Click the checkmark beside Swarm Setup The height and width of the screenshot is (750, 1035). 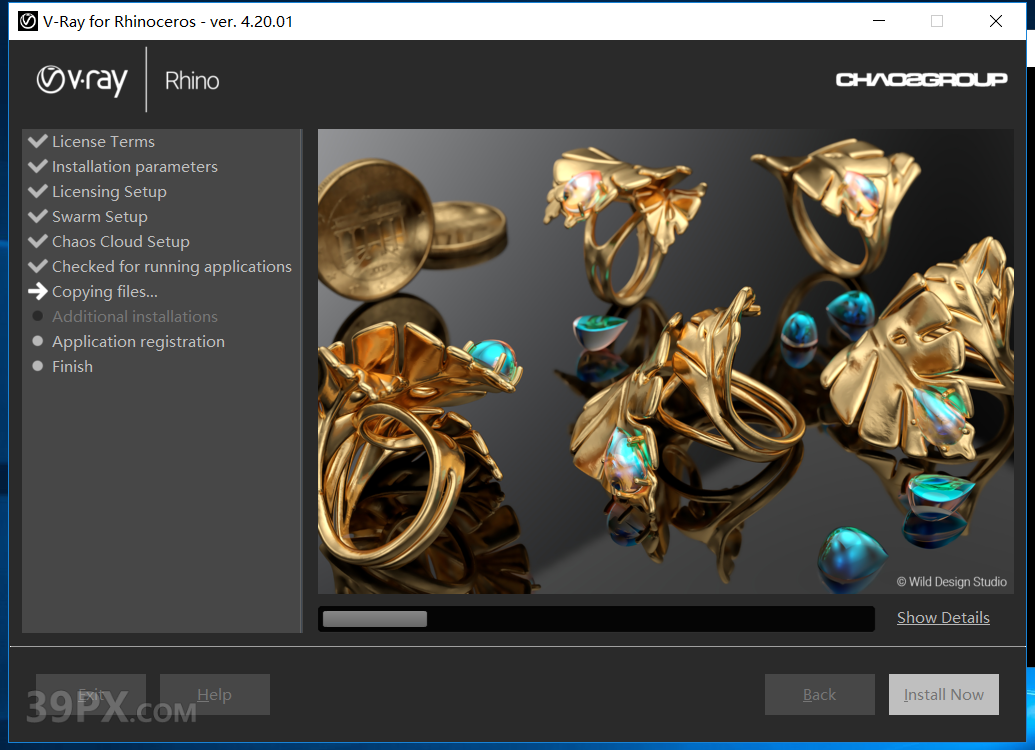coord(38,216)
